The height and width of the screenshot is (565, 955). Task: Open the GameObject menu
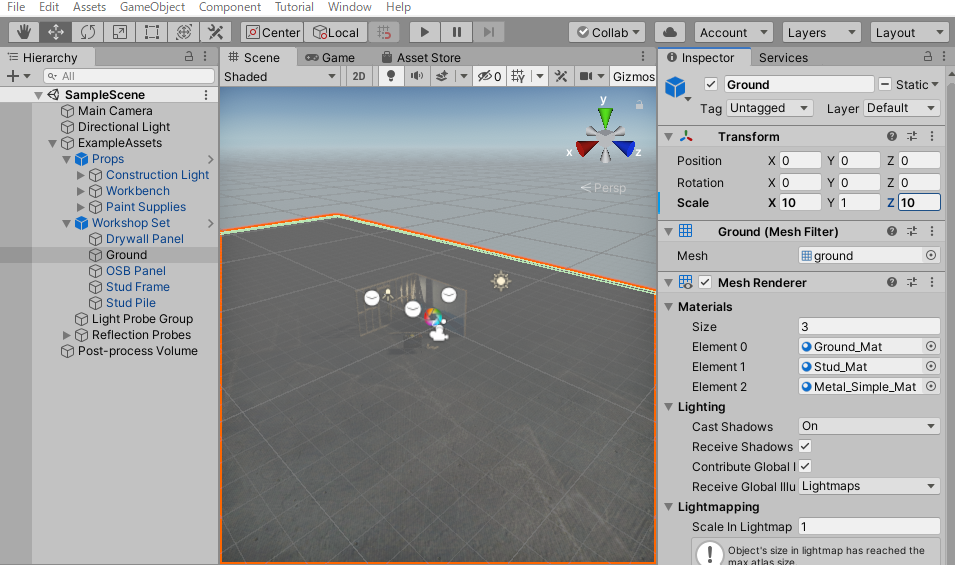coord(152,7)
